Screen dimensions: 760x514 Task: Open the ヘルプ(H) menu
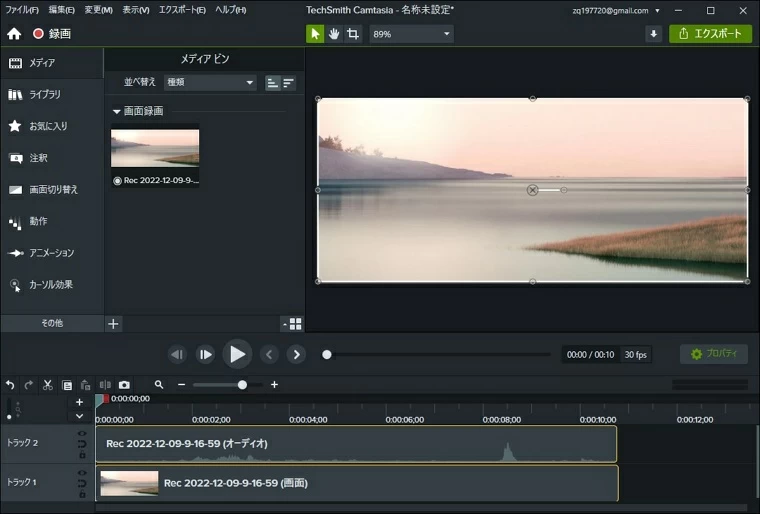point(231,10)
